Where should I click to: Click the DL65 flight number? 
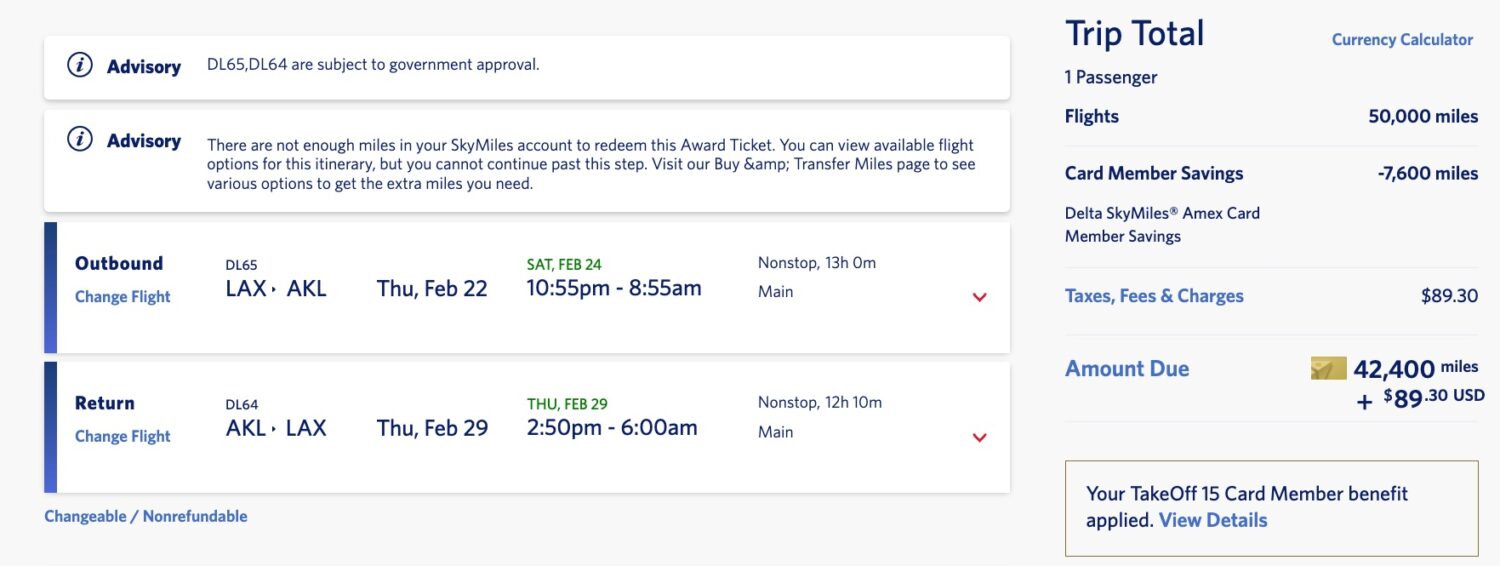(241, 265)
